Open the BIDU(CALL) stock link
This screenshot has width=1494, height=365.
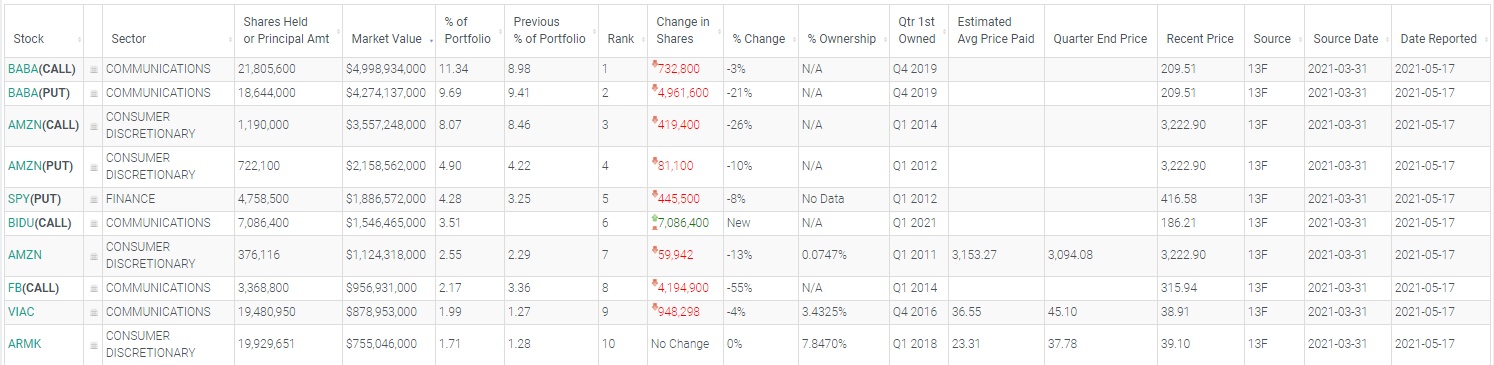[39, 223]
